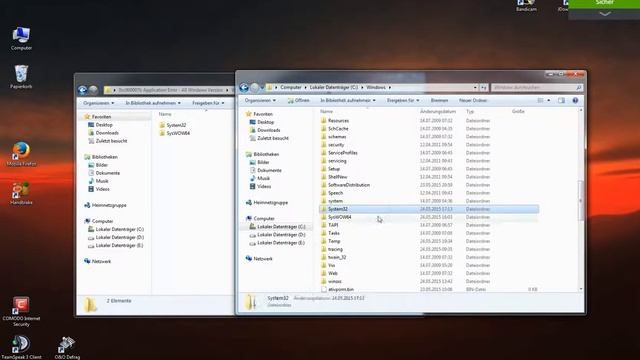This screenshot has height=360, width=640.
Task: Go back in the Windows folder window
Action: [x=244, y=87]
